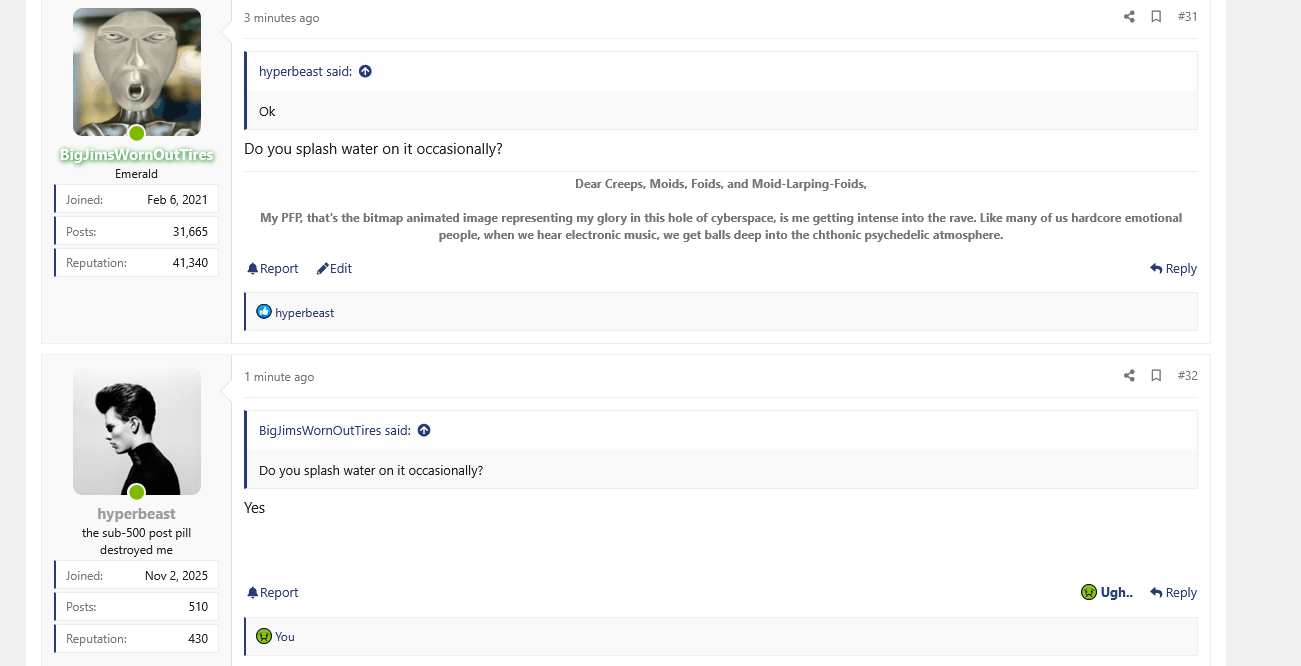This screenshot has height=666, width=1301.
Task: Click quoted text 'Ok'
Action: tap(267, 111)
